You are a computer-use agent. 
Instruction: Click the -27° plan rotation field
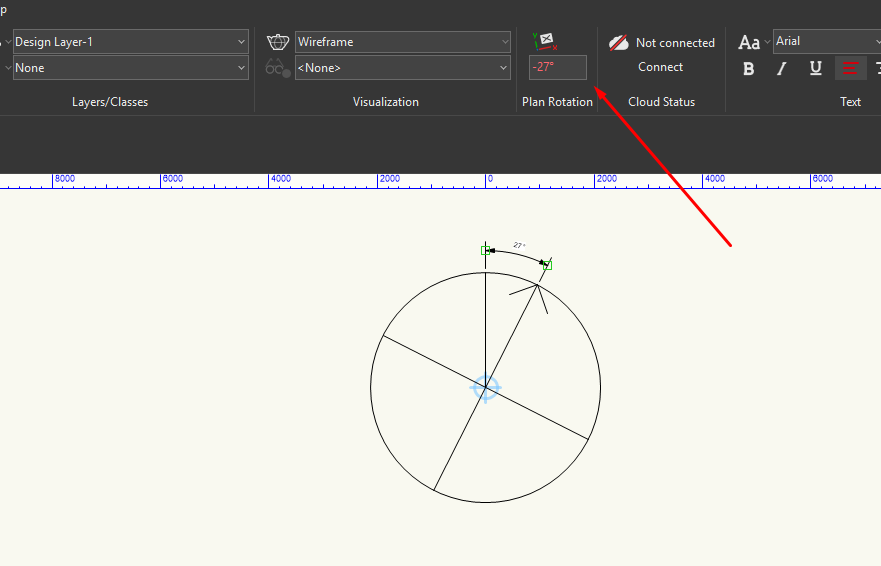pos(557,68)
